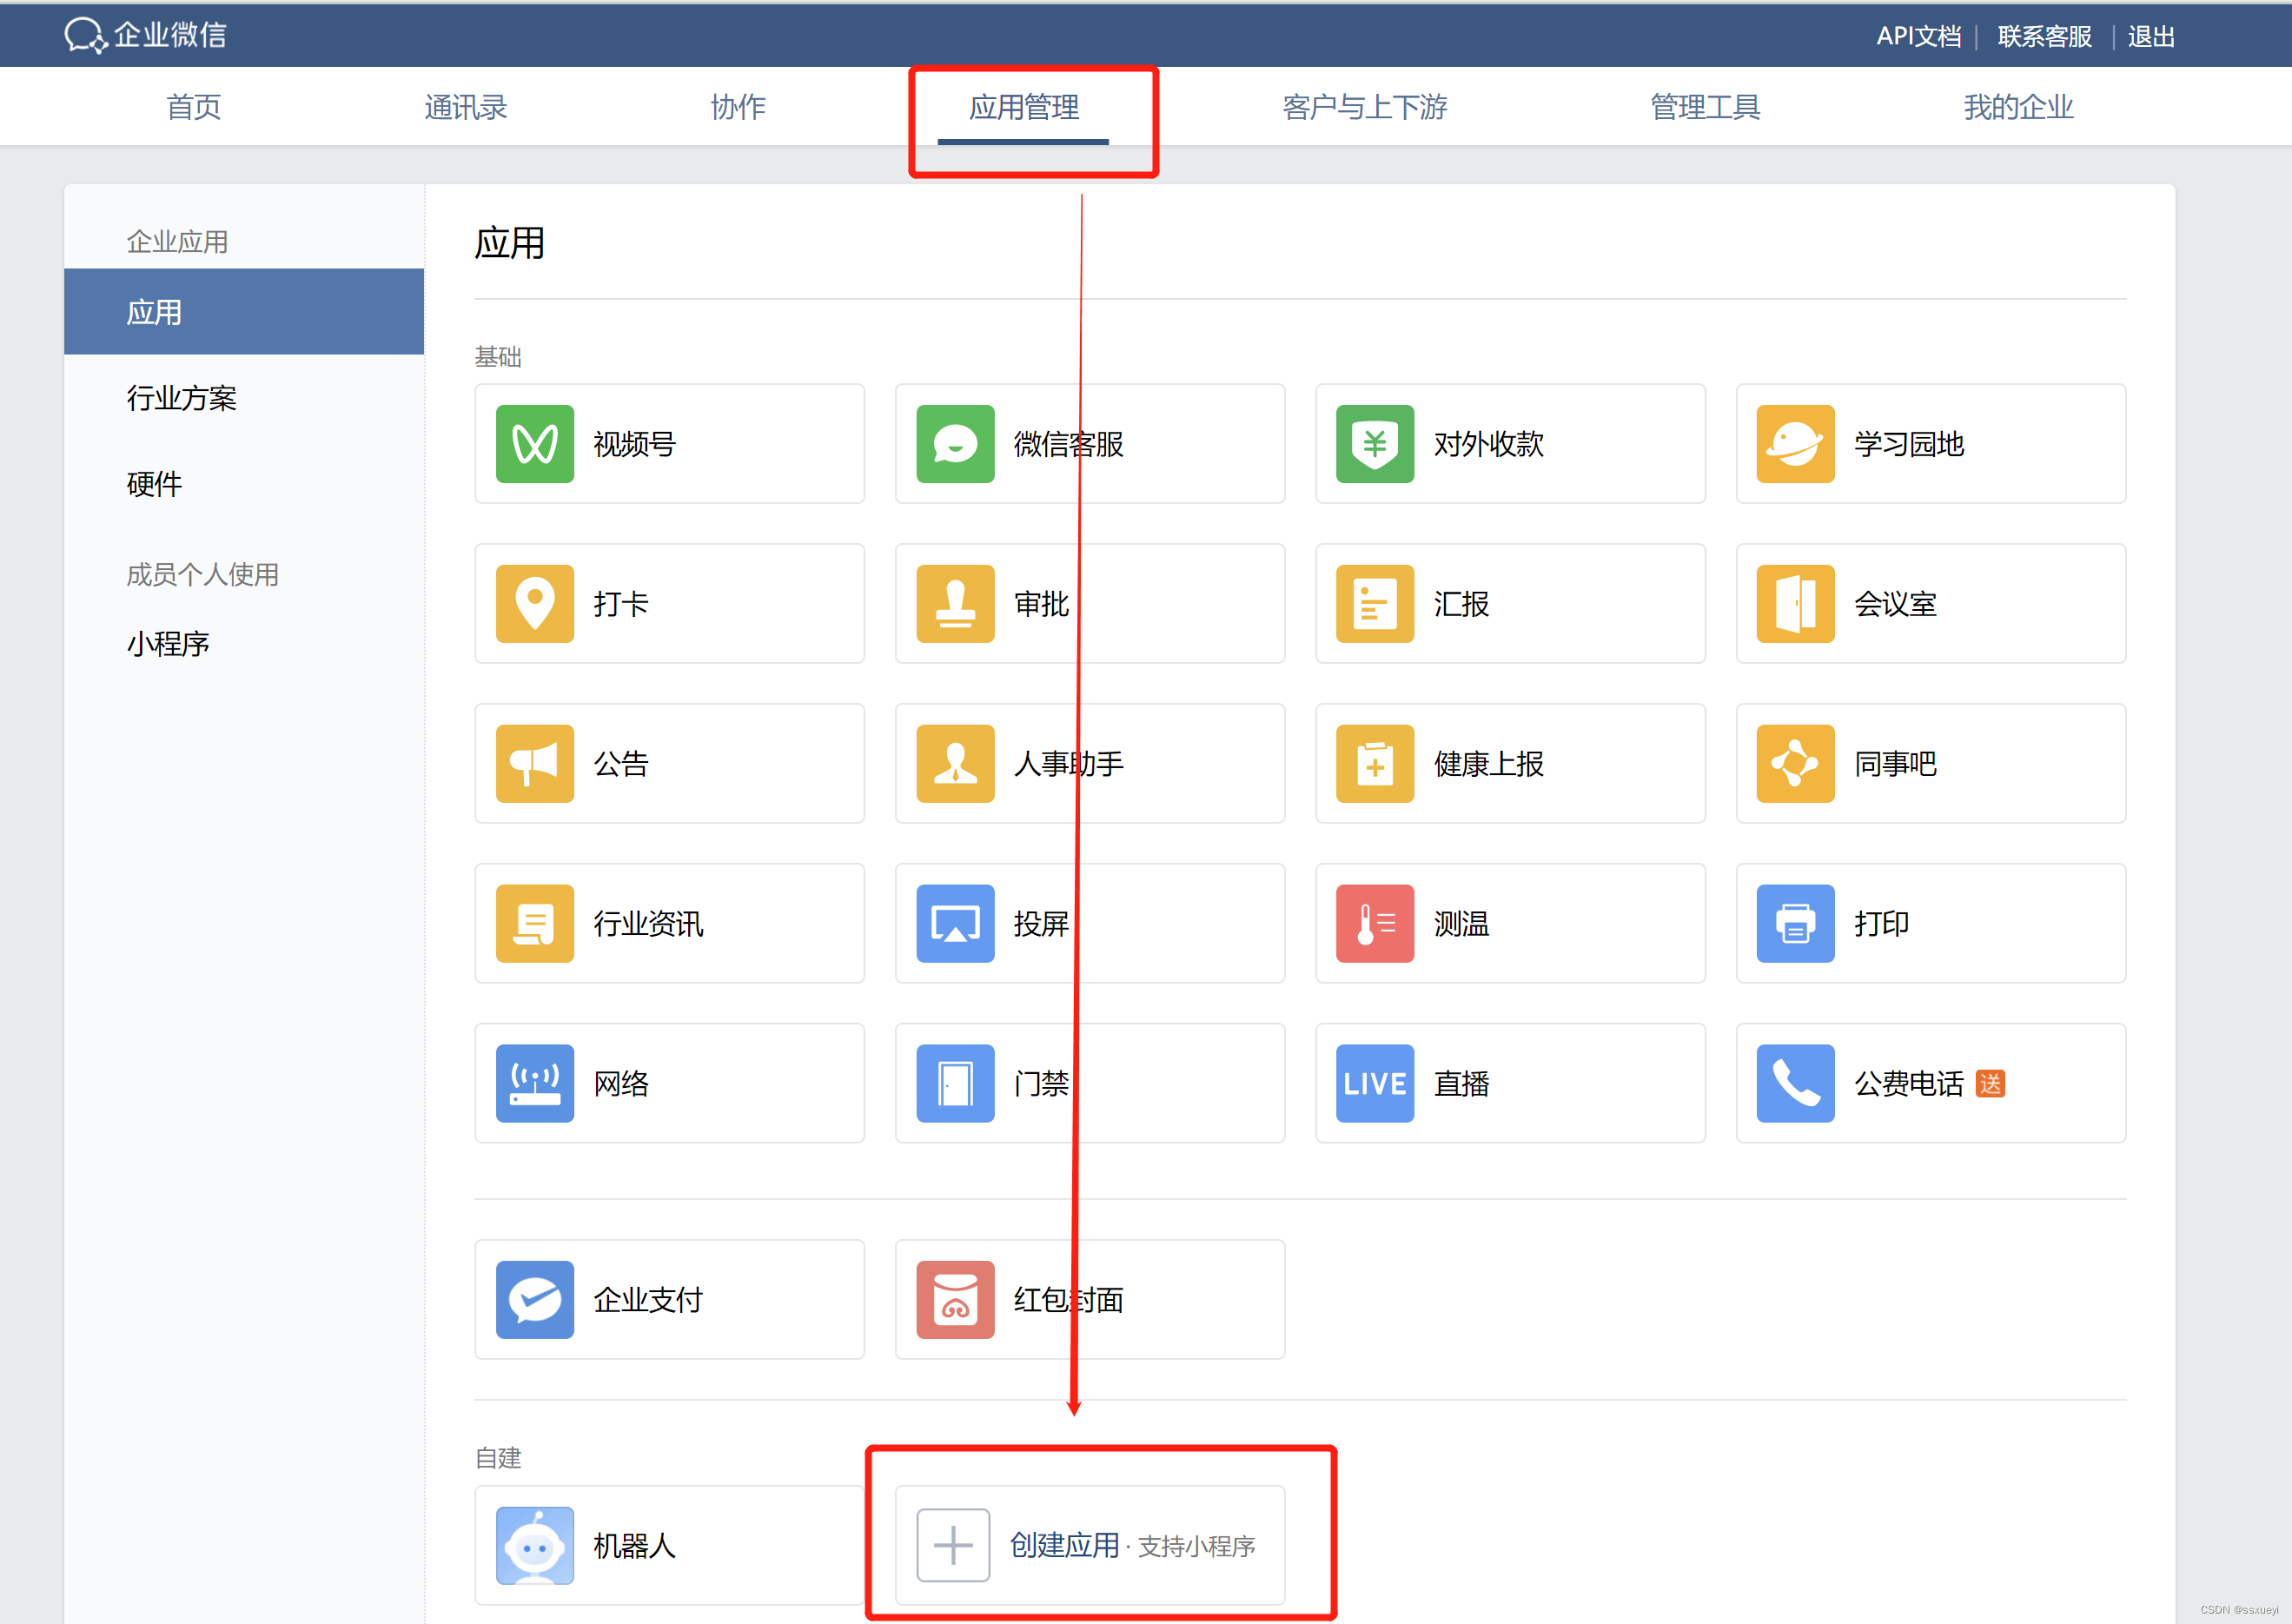Click the plus icon to 创建应用
Image resolution: width=2292 pixels, height=1624 pixels.
[x=953, y=1546]
